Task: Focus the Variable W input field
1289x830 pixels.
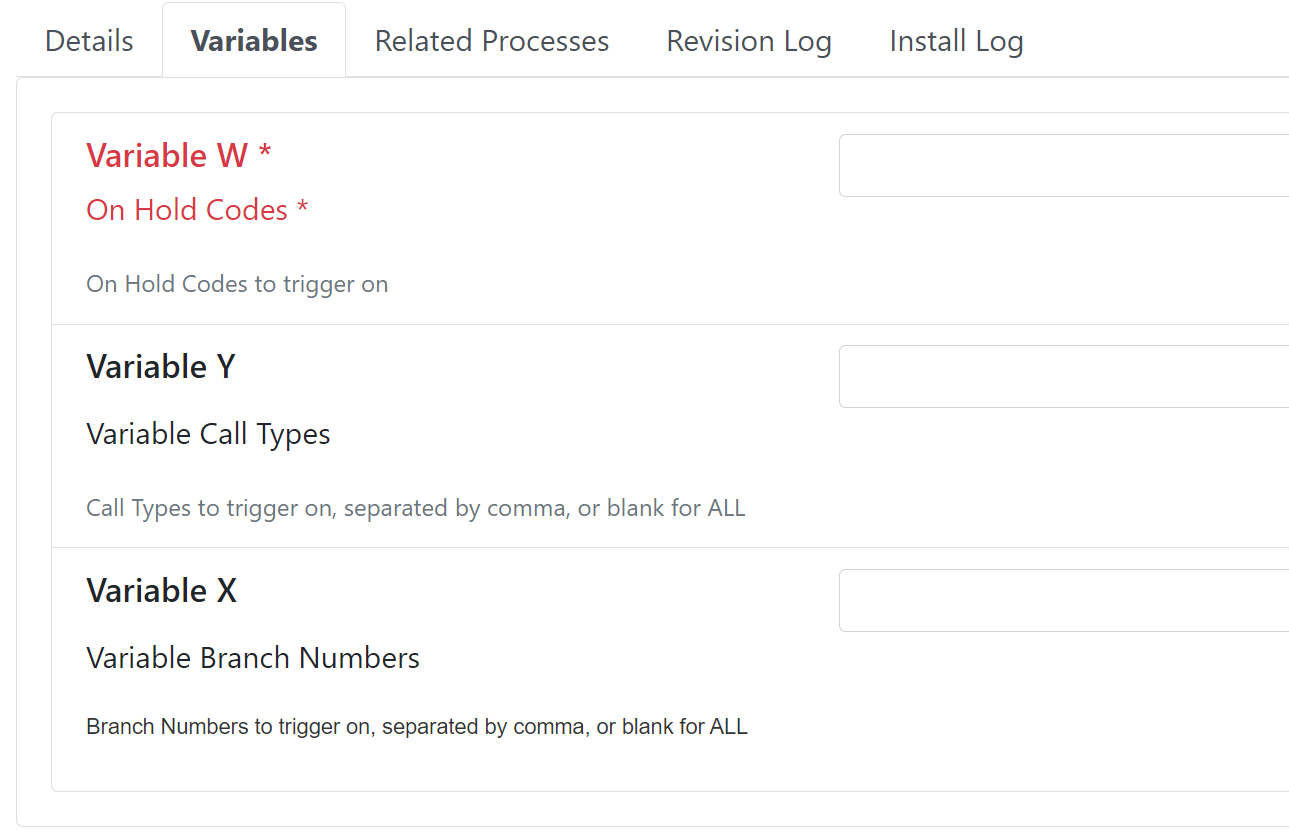Action: (1064, 165)
